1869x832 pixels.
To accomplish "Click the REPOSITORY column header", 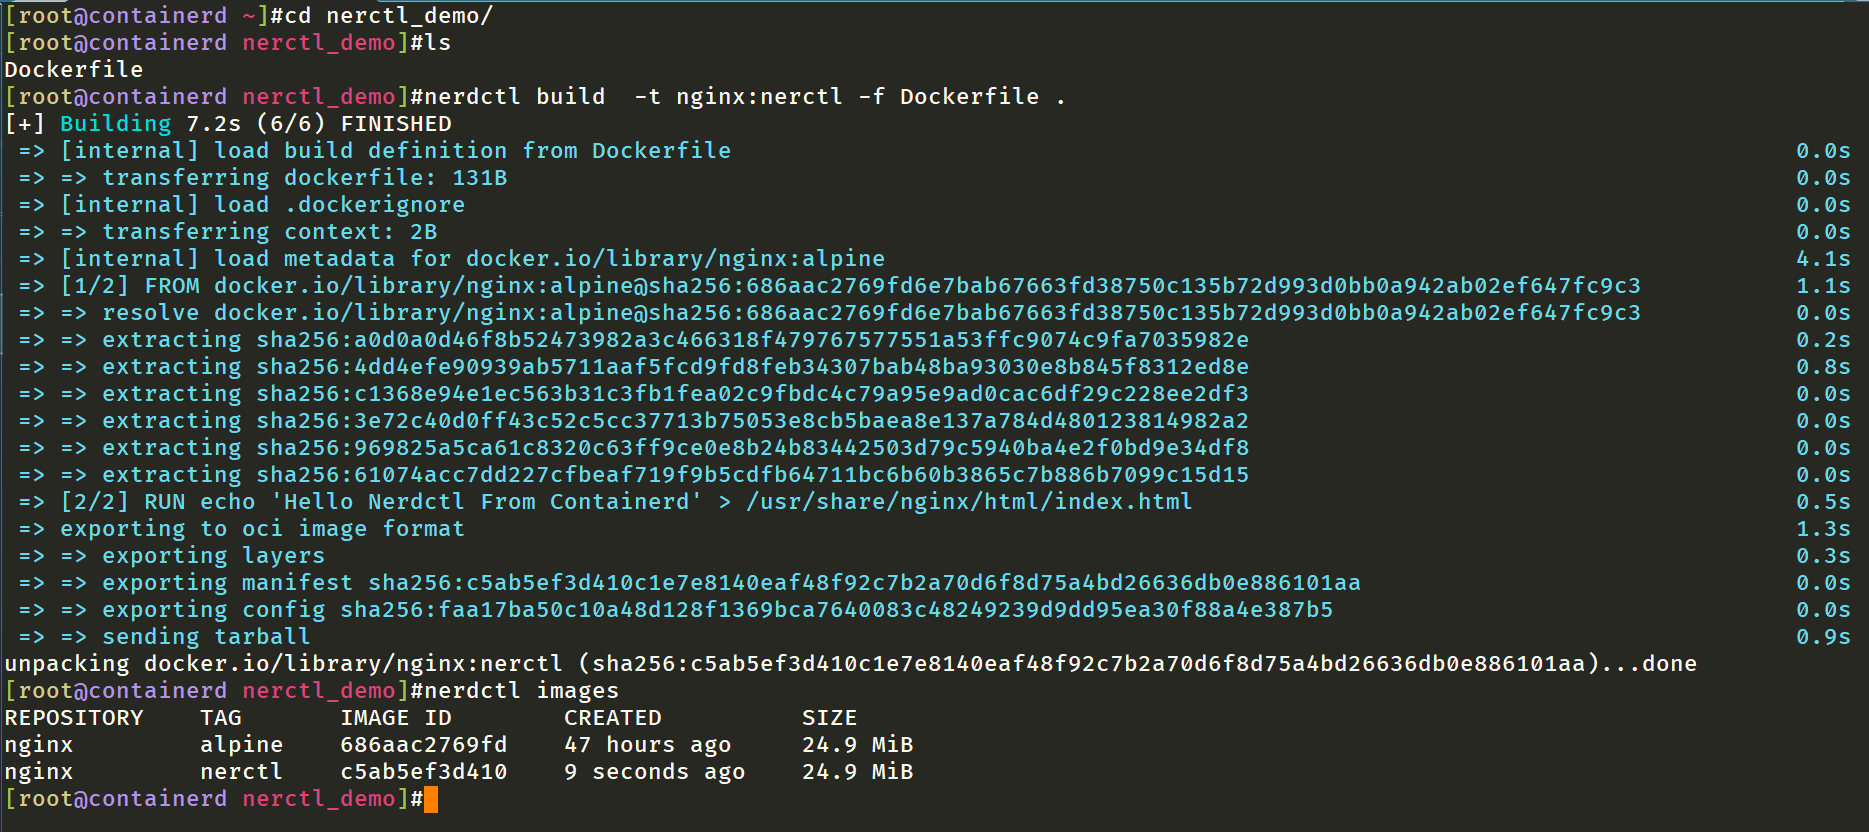I will (74, 718).
